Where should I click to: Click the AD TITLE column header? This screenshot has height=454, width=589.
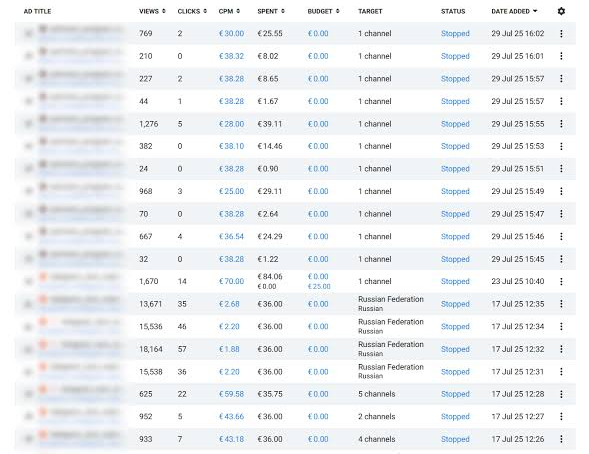pos(37,11)
